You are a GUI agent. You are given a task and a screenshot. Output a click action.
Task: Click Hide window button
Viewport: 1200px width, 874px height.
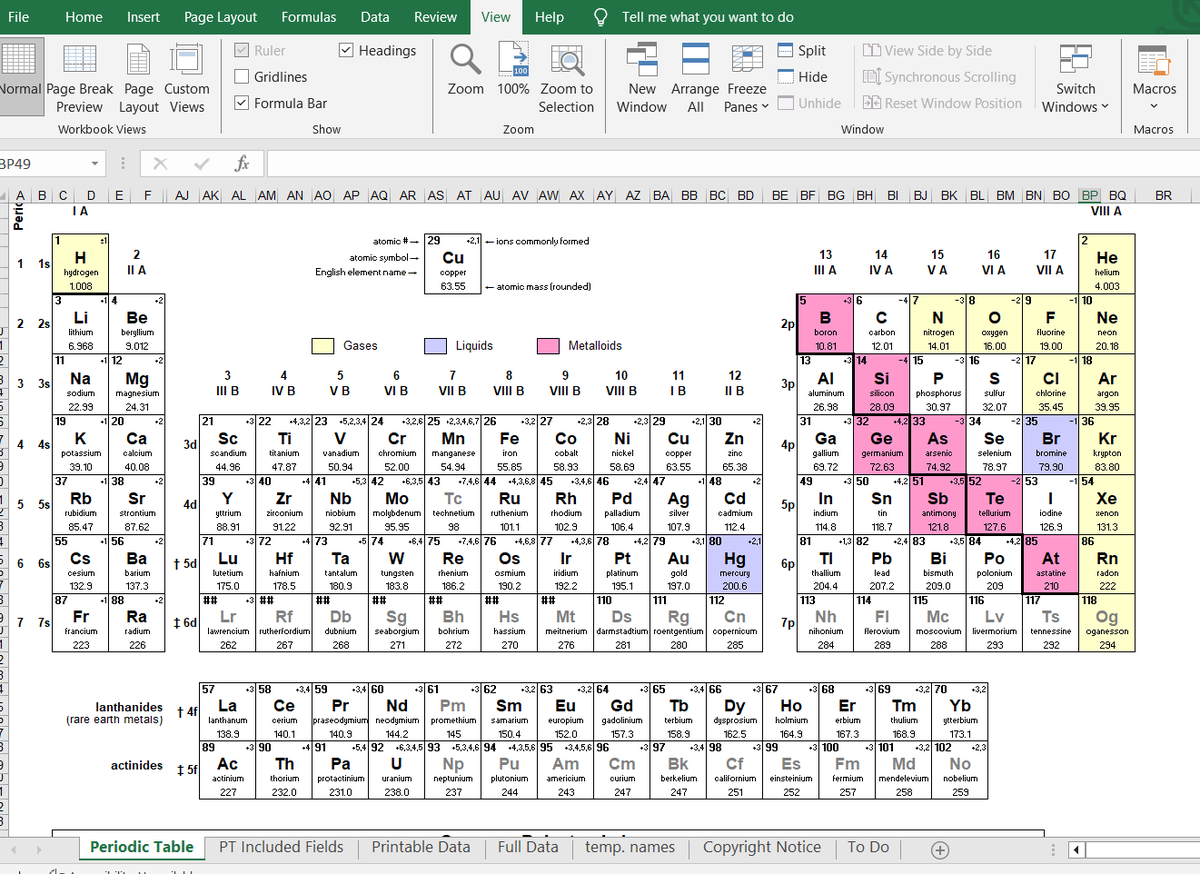[802, 77]
